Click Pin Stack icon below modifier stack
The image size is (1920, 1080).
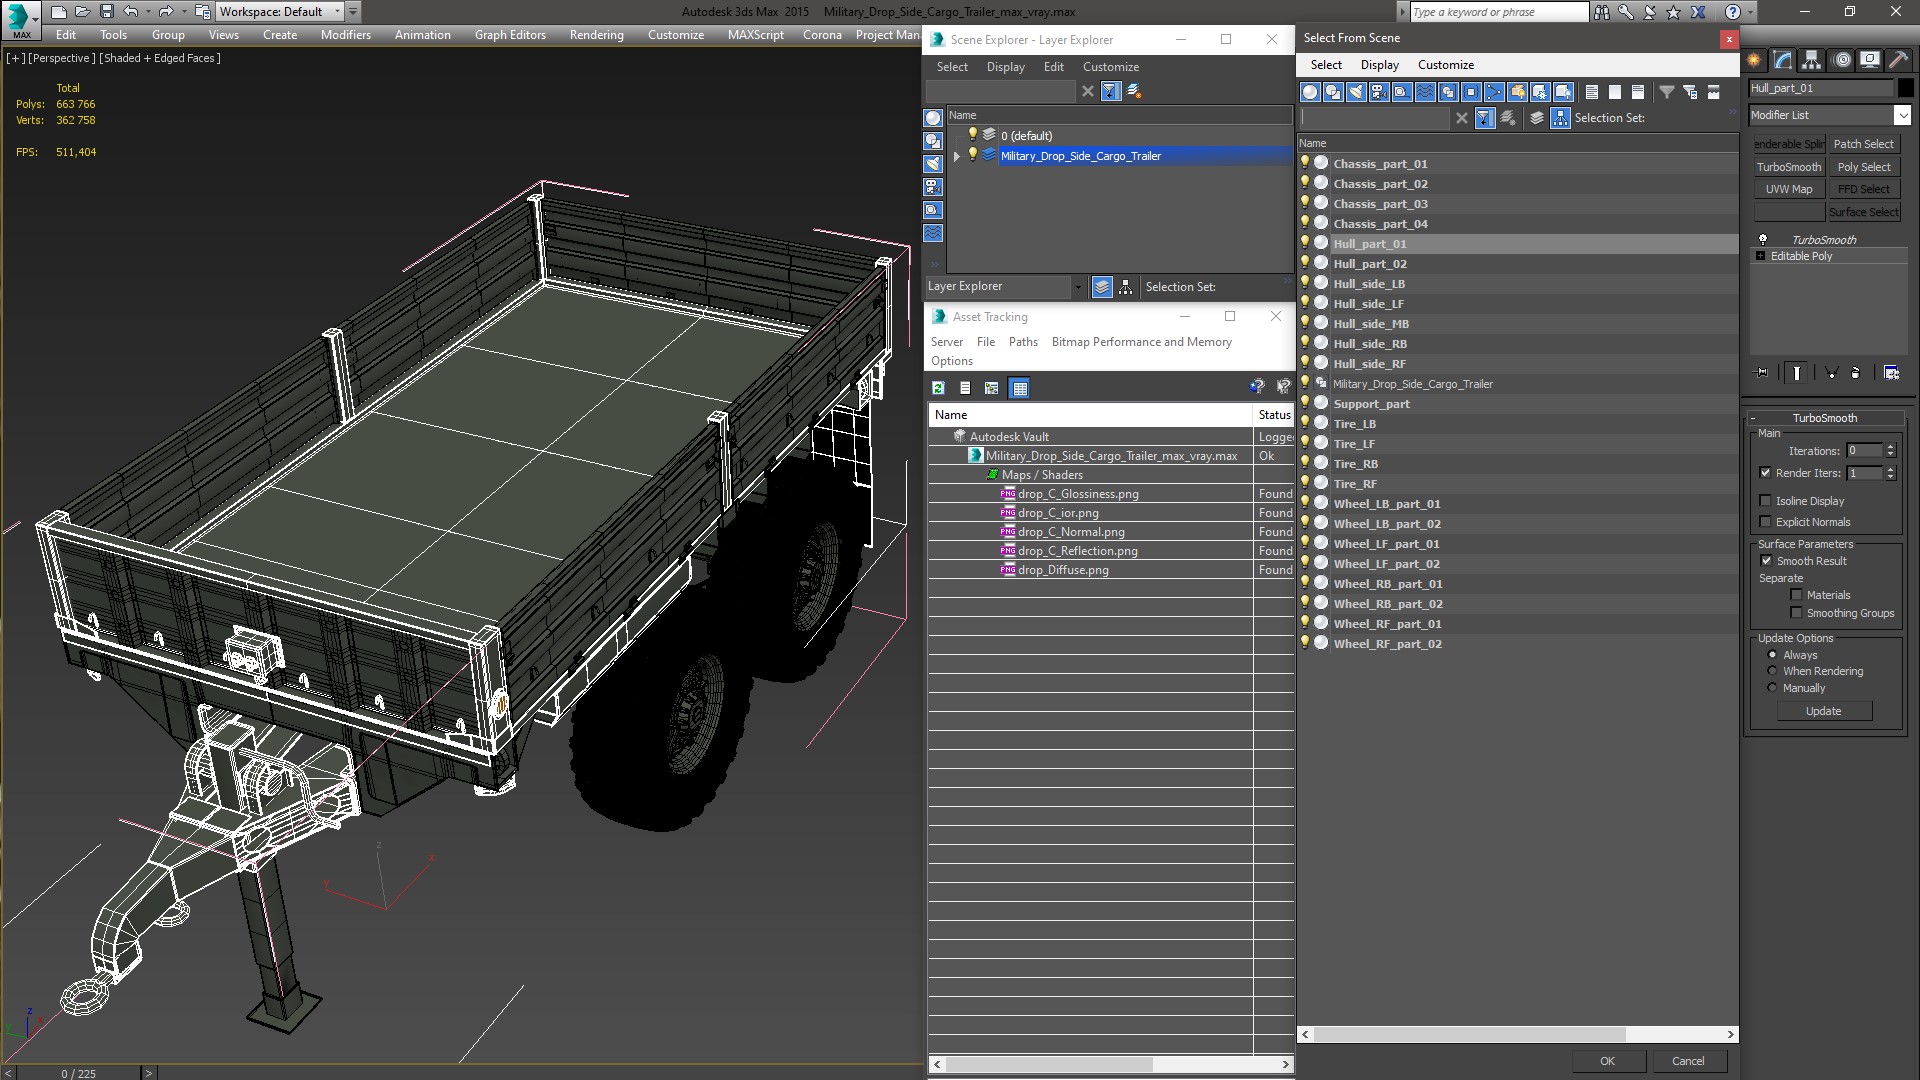point(1762,372)
